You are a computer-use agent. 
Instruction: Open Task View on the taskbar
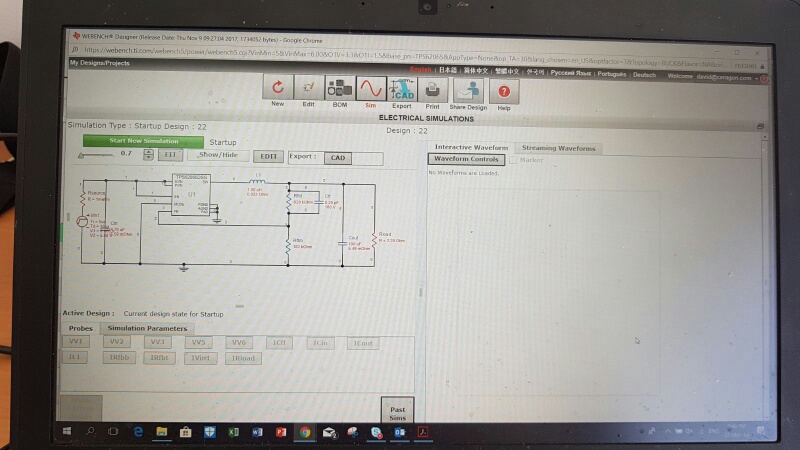point(113,431)
